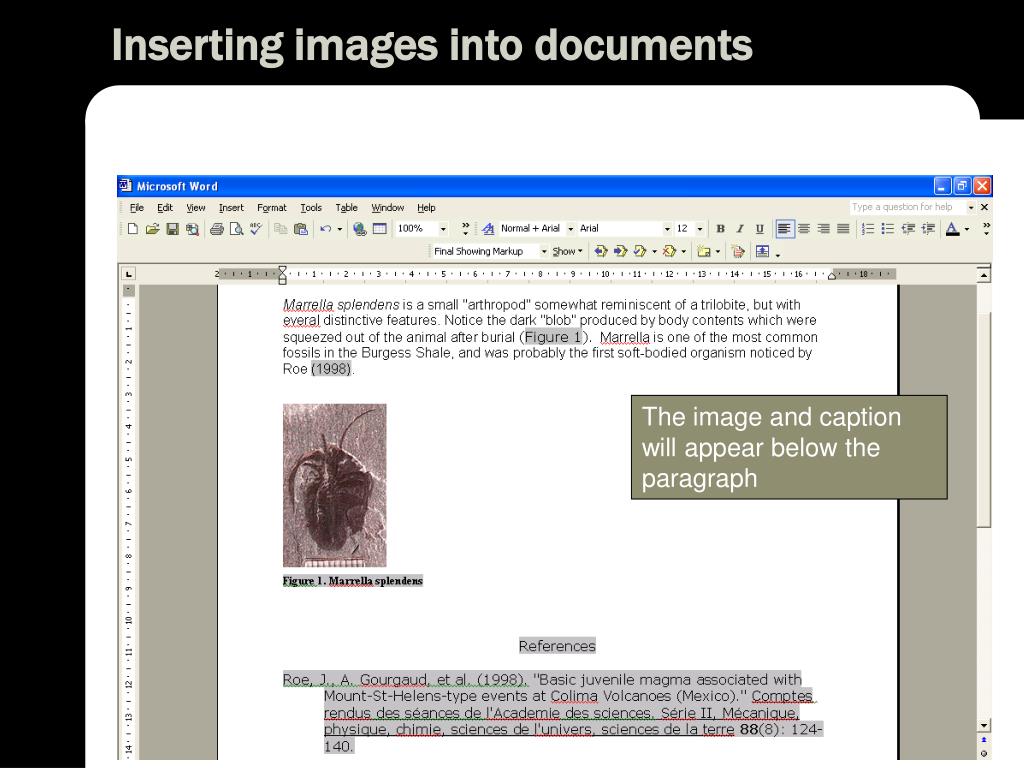Image resolution: width=1024 pixels, height=768 pixels.
Task: Open the Table menu
Action: 346,208
